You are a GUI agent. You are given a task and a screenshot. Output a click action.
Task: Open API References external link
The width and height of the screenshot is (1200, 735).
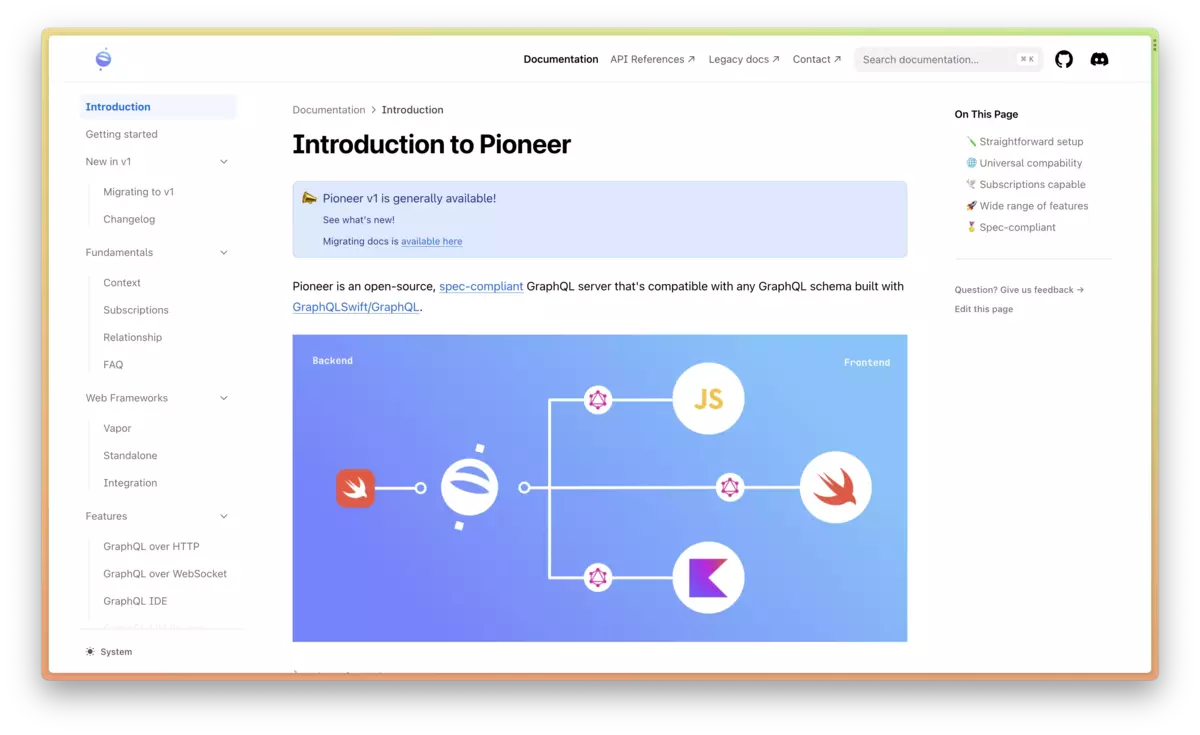point(653,59)
